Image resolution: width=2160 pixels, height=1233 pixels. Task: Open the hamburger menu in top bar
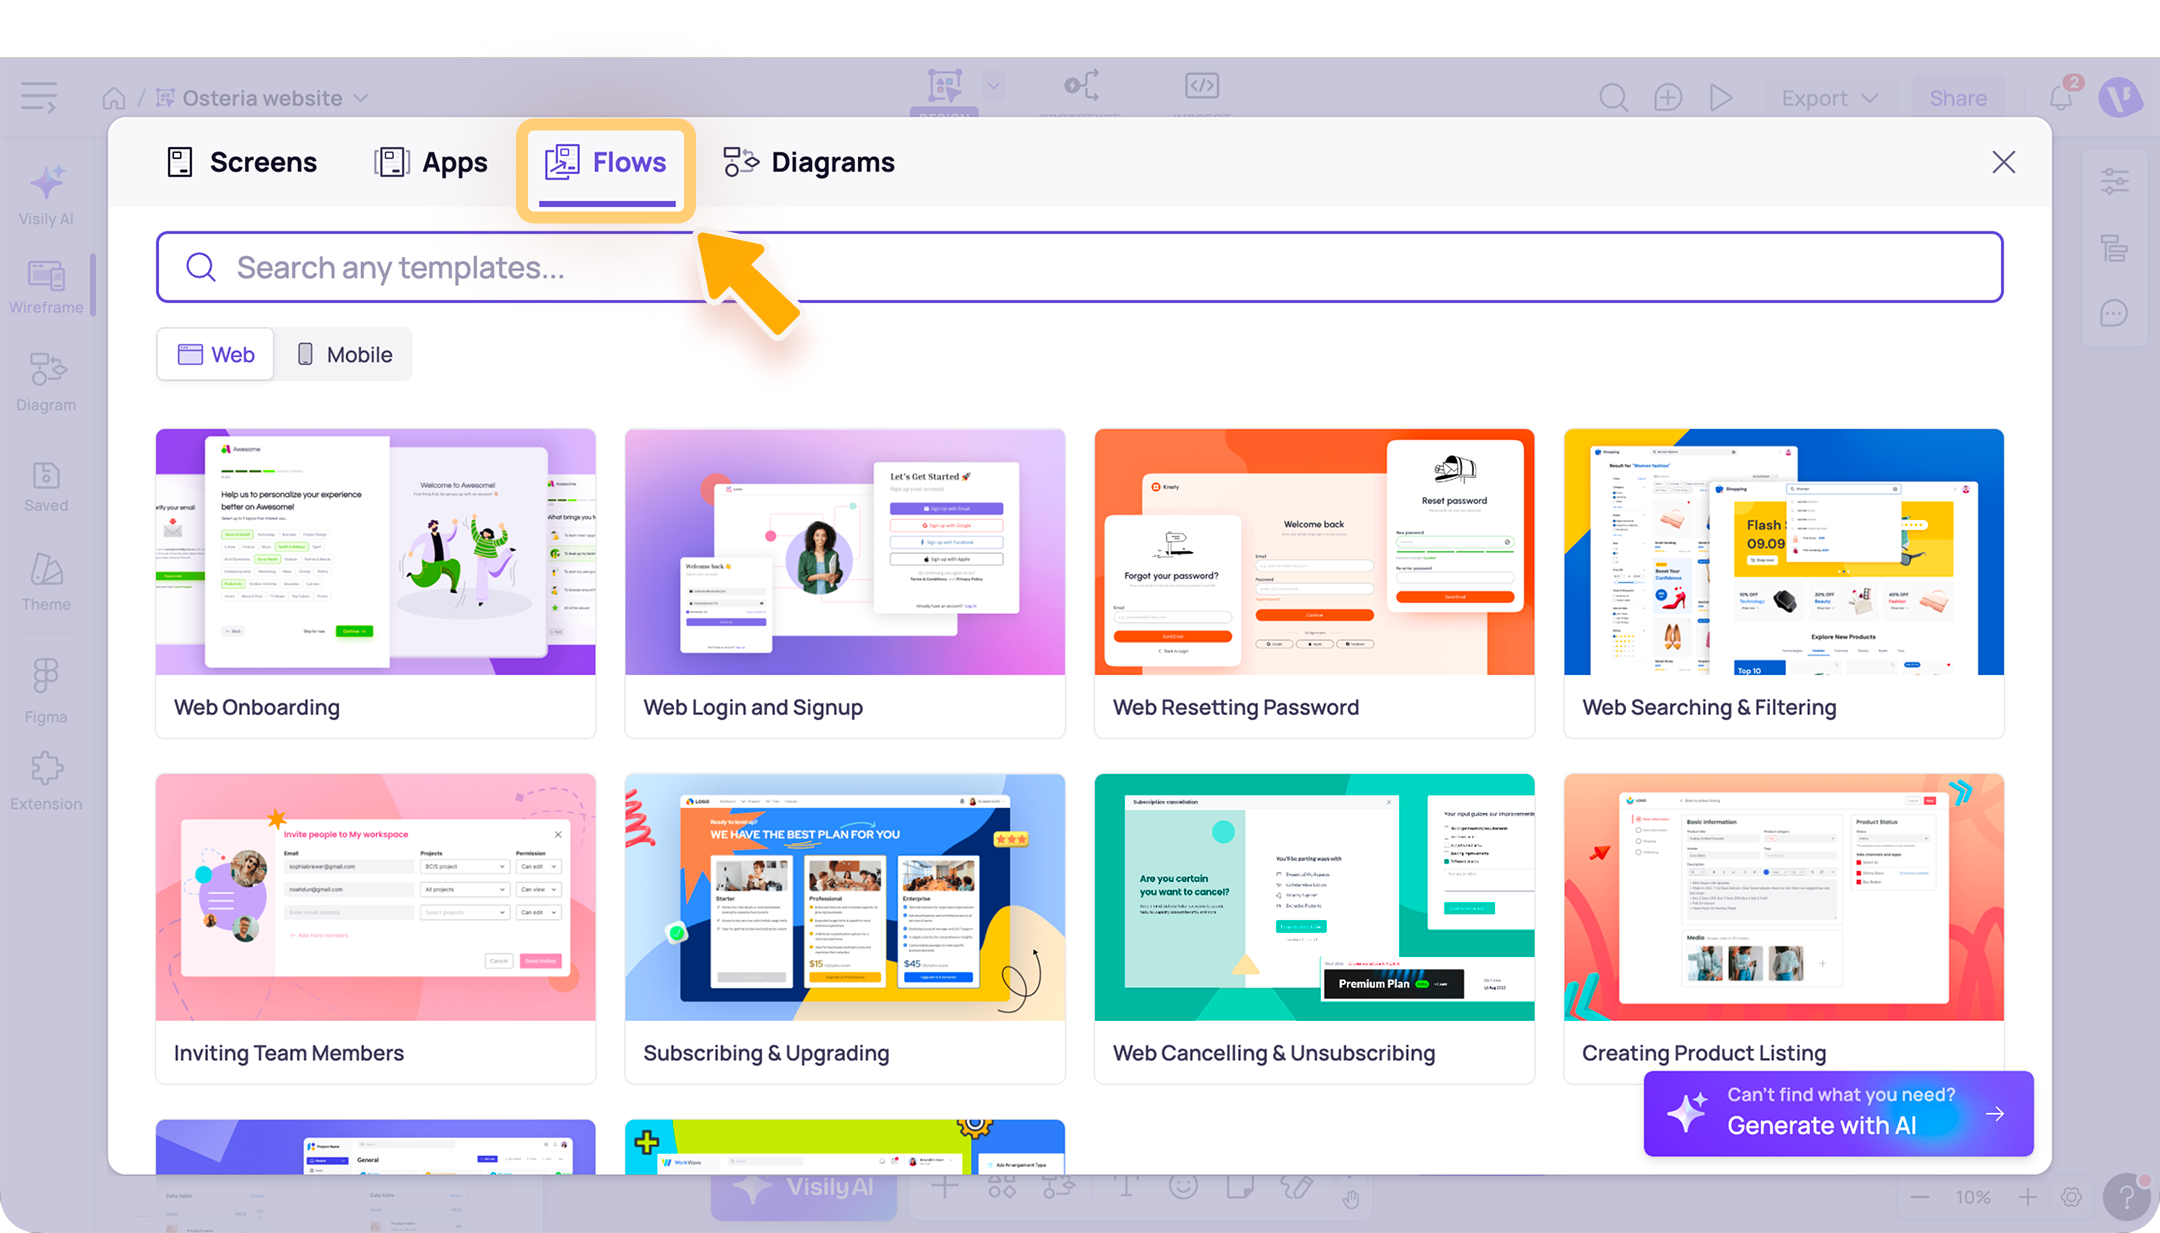pos(39,97)
